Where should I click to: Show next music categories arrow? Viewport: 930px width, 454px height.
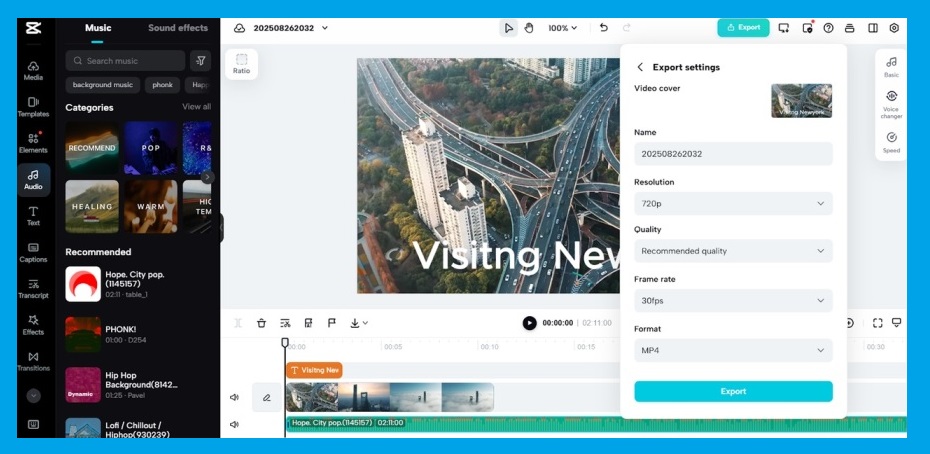pyautogui.click(x=207, y=177)
